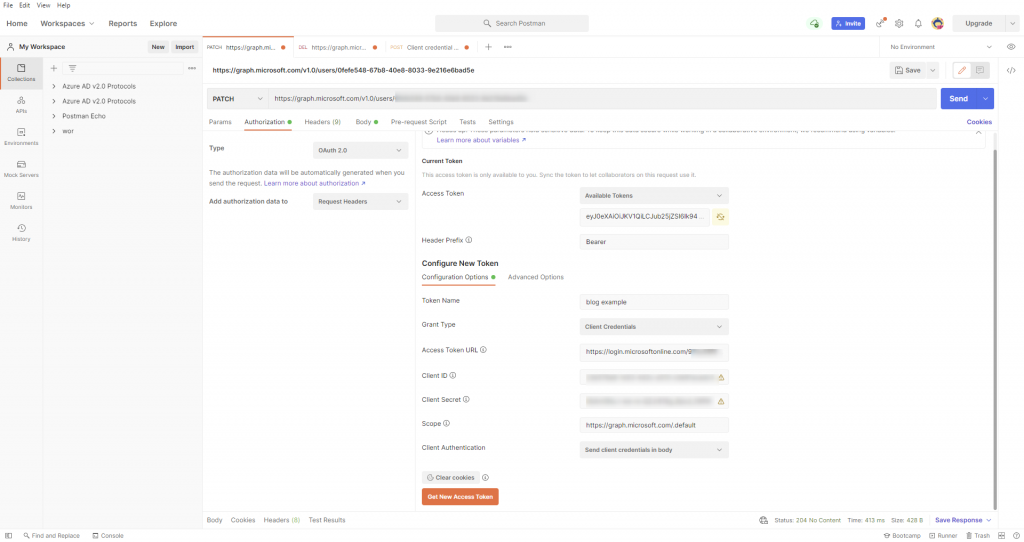Open collections more options ellipsis

coord(192,68)
